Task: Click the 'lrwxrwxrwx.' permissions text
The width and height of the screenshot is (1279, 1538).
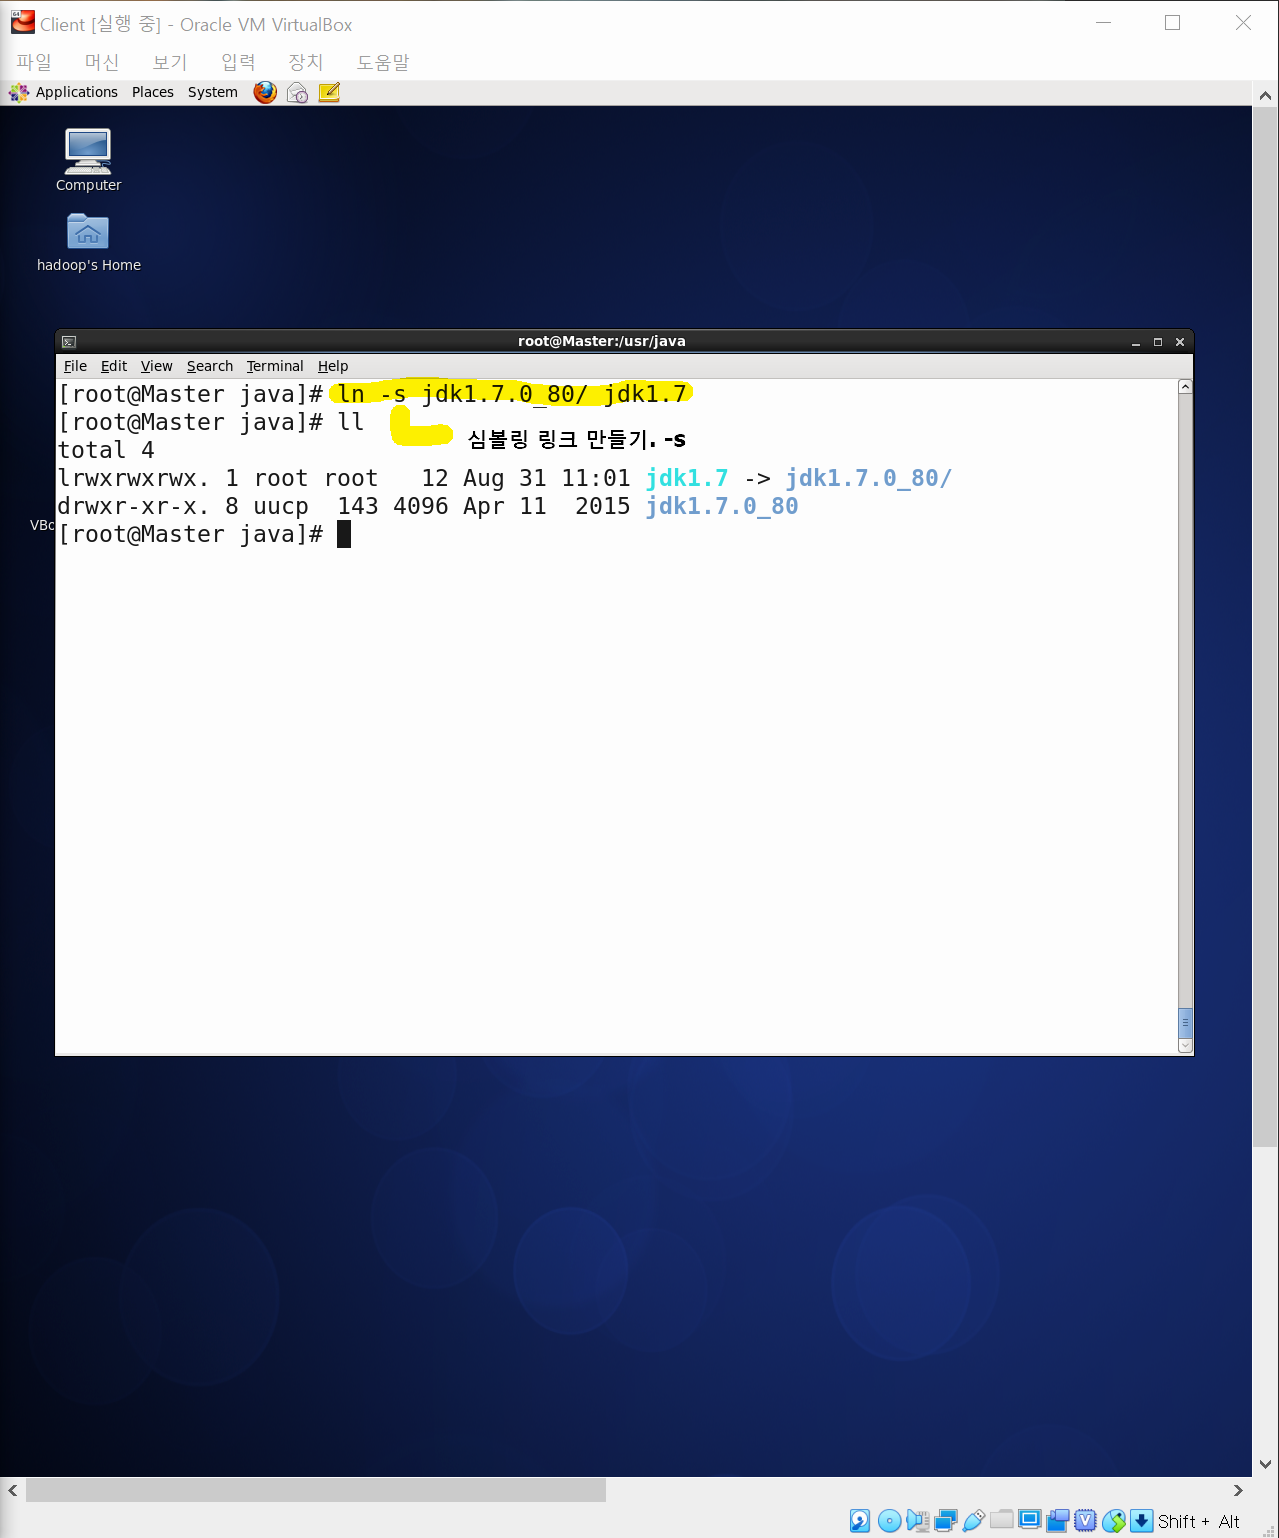Action: click(x=133, y=479)
